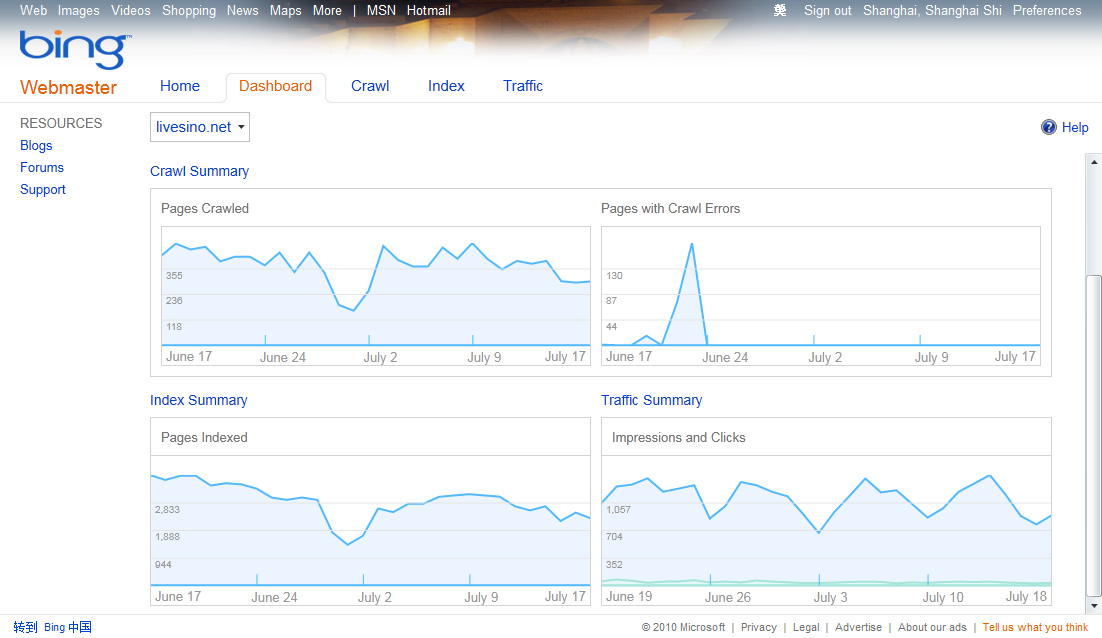
Task: Click the Impressions and Clicks title
Action: [x=678, y=437]
